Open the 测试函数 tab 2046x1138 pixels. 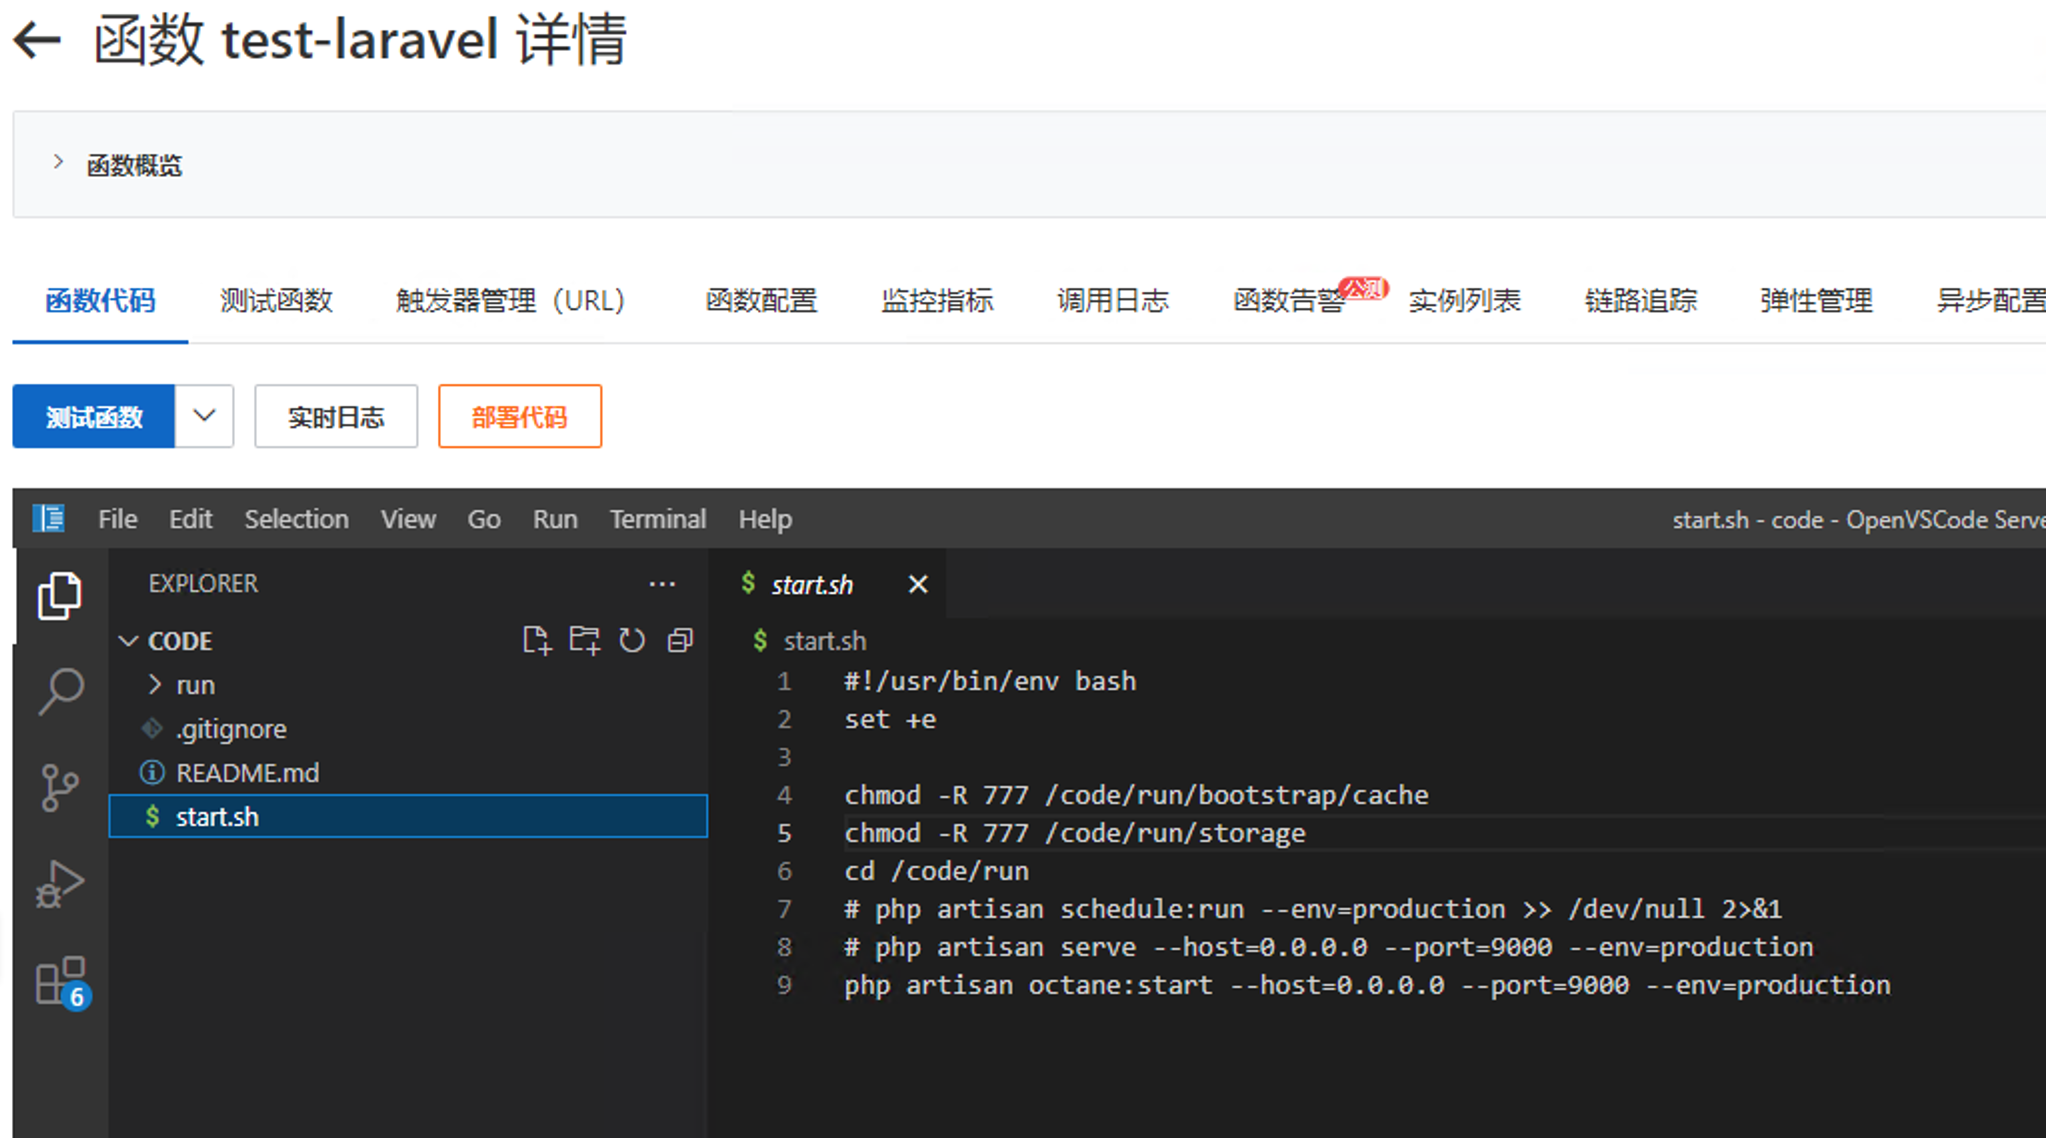276,300
